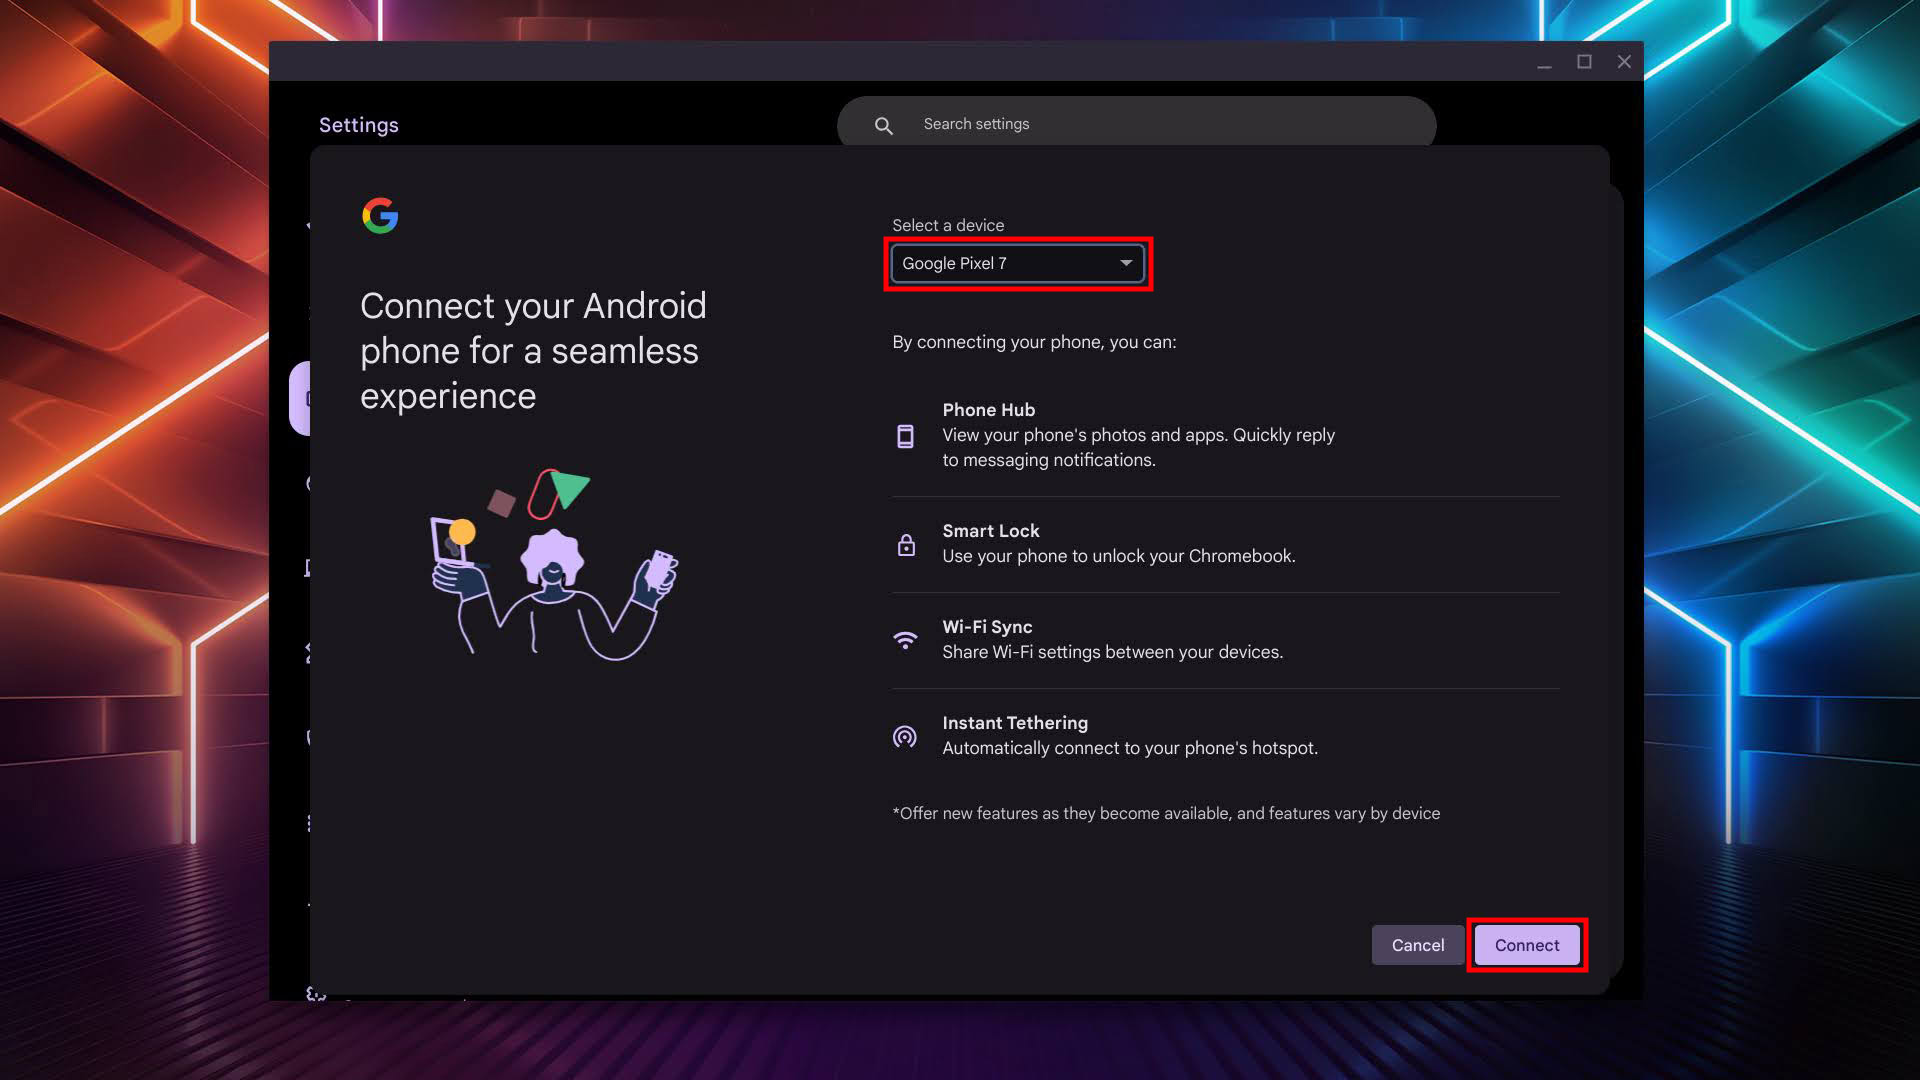Viewport: 1920px width, 1080px height.
Task: Click the dropdown arrow in device selector
Action: coord(1126,263)
